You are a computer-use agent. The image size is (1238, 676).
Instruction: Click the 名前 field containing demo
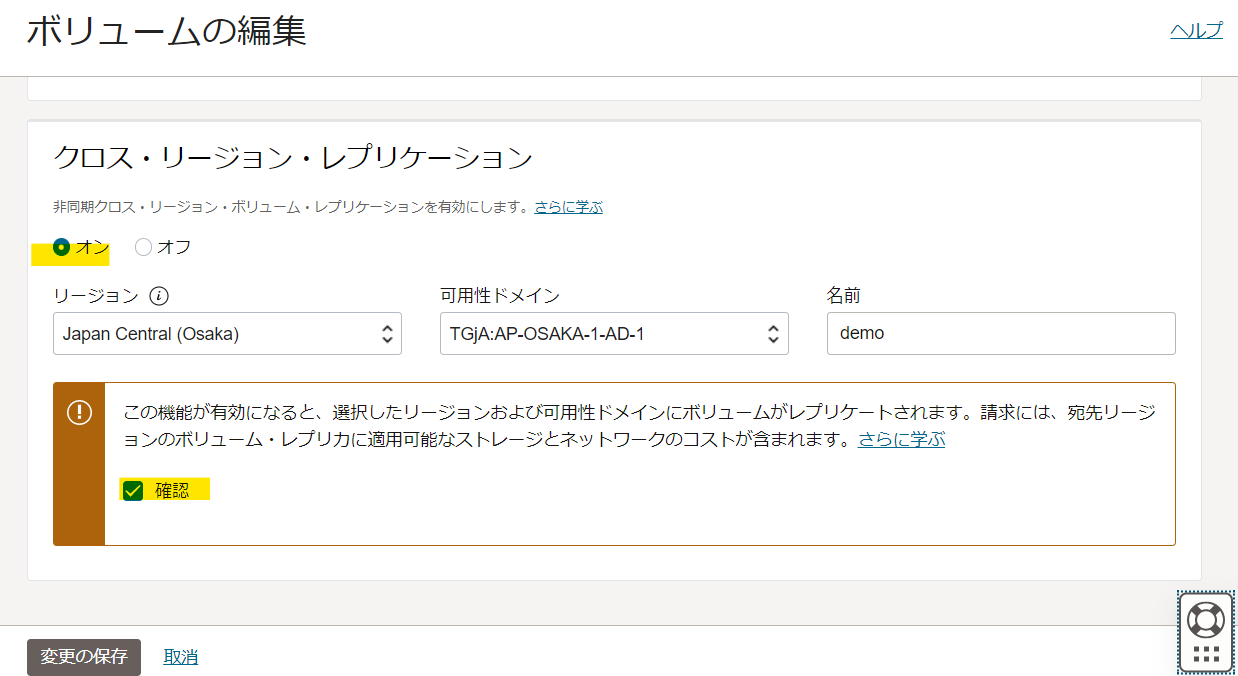point(1000,333)
